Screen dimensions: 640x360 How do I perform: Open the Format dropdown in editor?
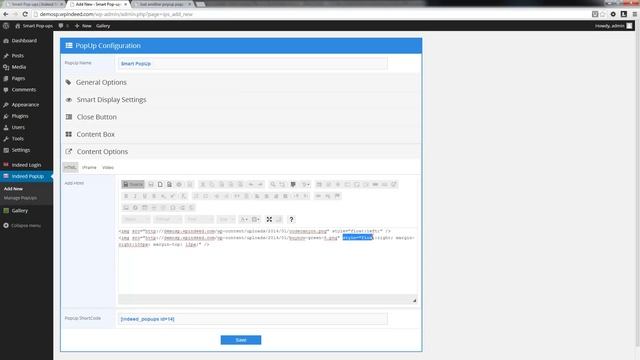[x=167, y=219]
